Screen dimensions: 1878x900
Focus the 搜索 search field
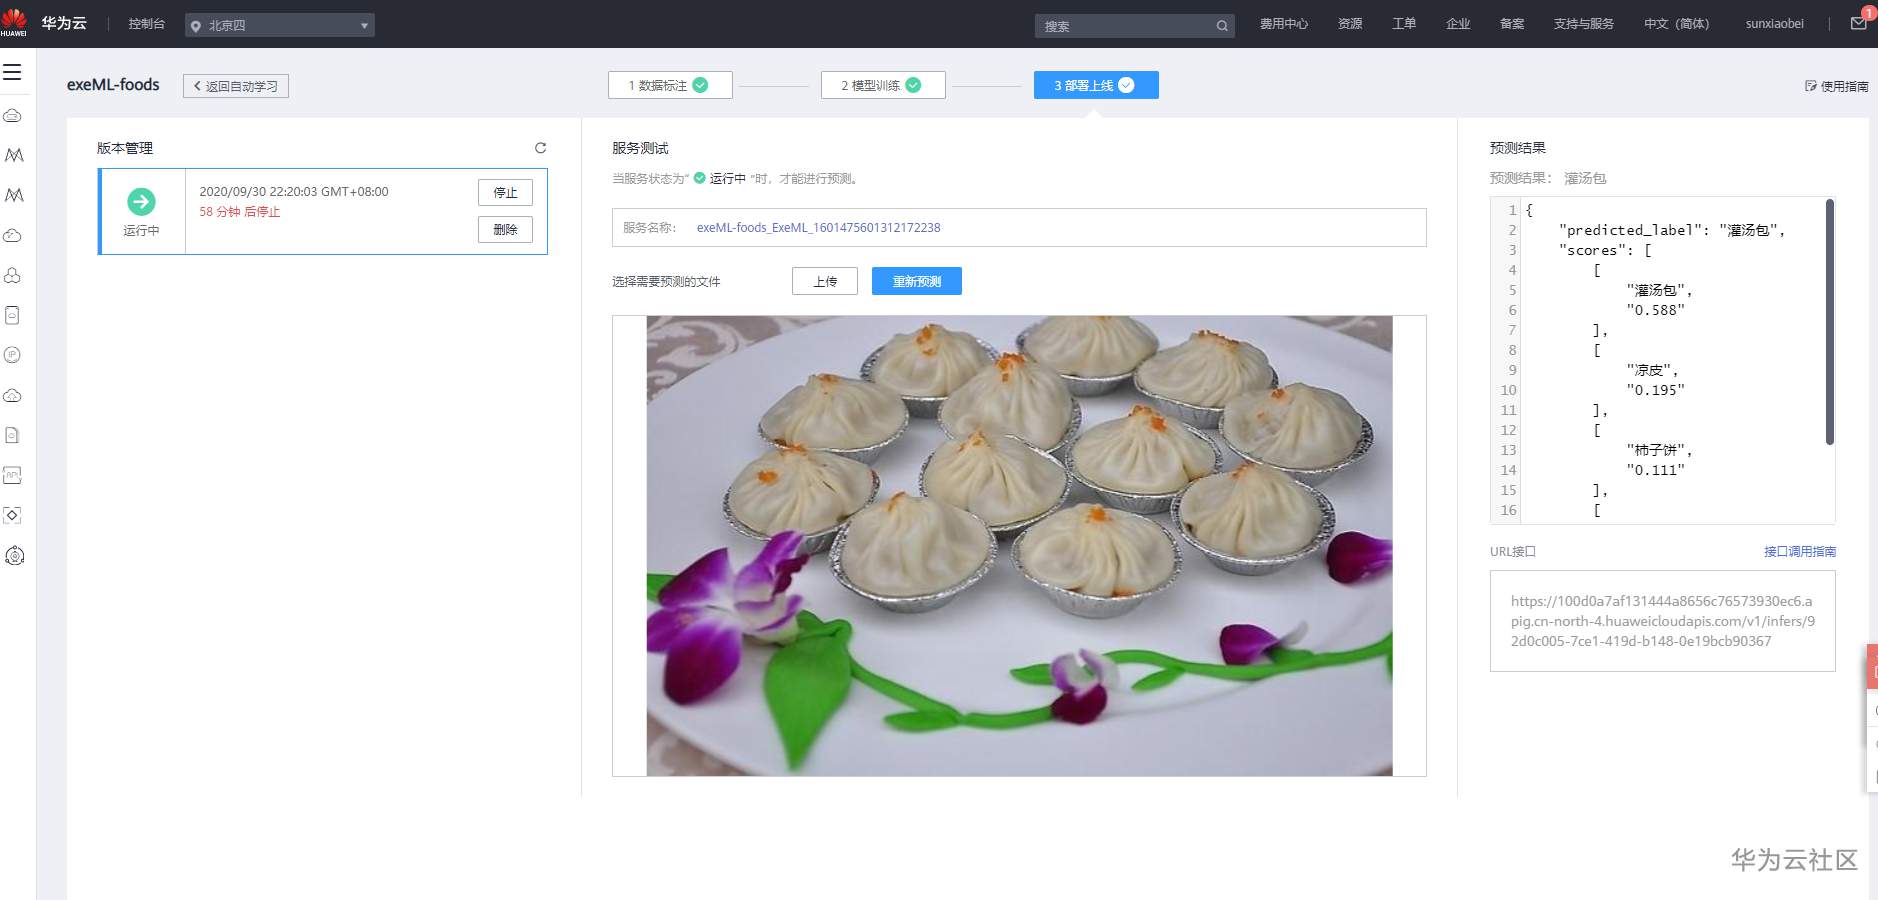(x=1134, y=26)
